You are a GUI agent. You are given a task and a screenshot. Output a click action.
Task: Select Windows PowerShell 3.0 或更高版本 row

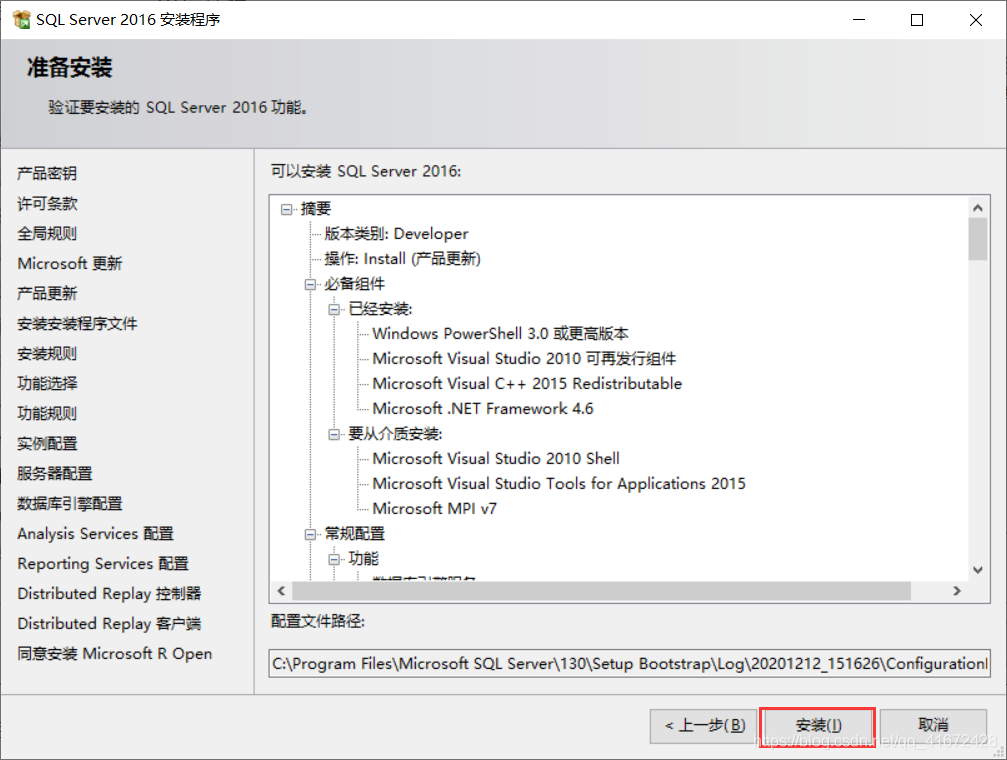[500, 334]
